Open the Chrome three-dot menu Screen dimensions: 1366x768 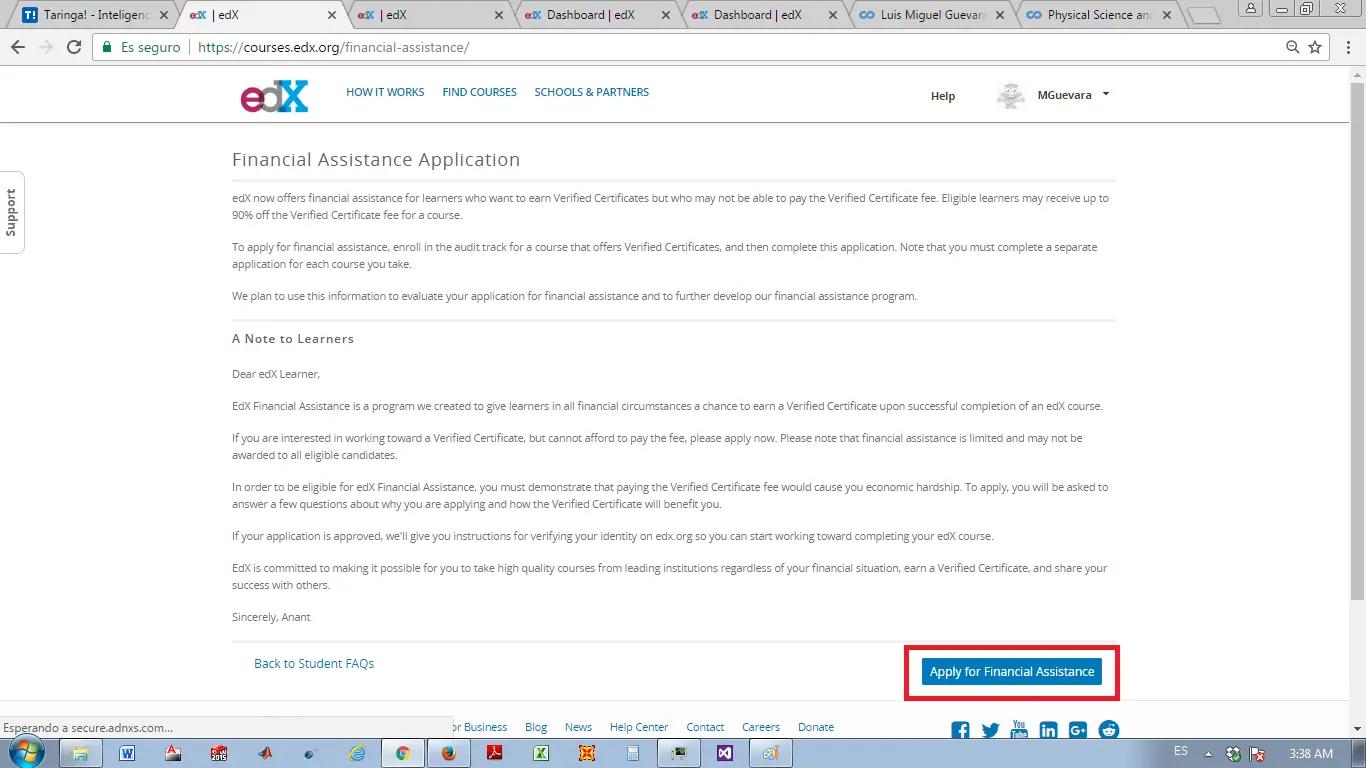1348,47
